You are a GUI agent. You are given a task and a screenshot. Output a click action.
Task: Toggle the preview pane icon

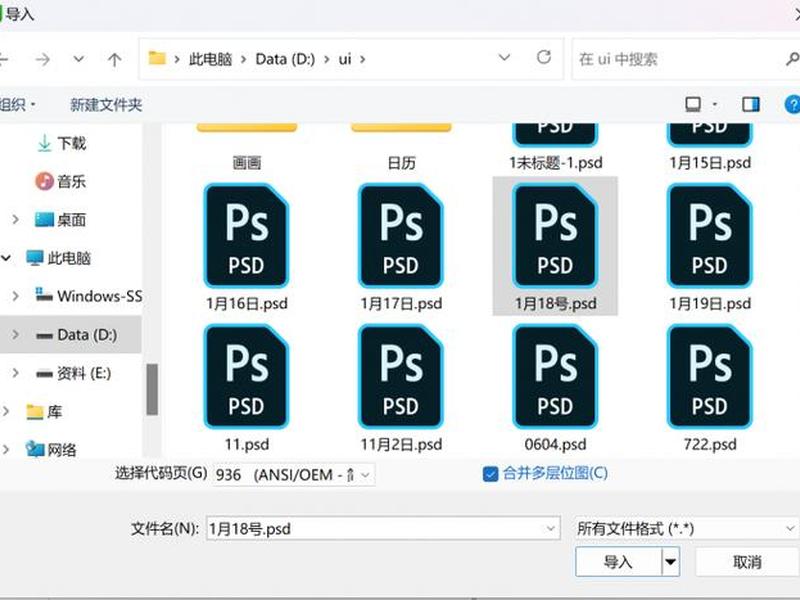pos(751,105)
